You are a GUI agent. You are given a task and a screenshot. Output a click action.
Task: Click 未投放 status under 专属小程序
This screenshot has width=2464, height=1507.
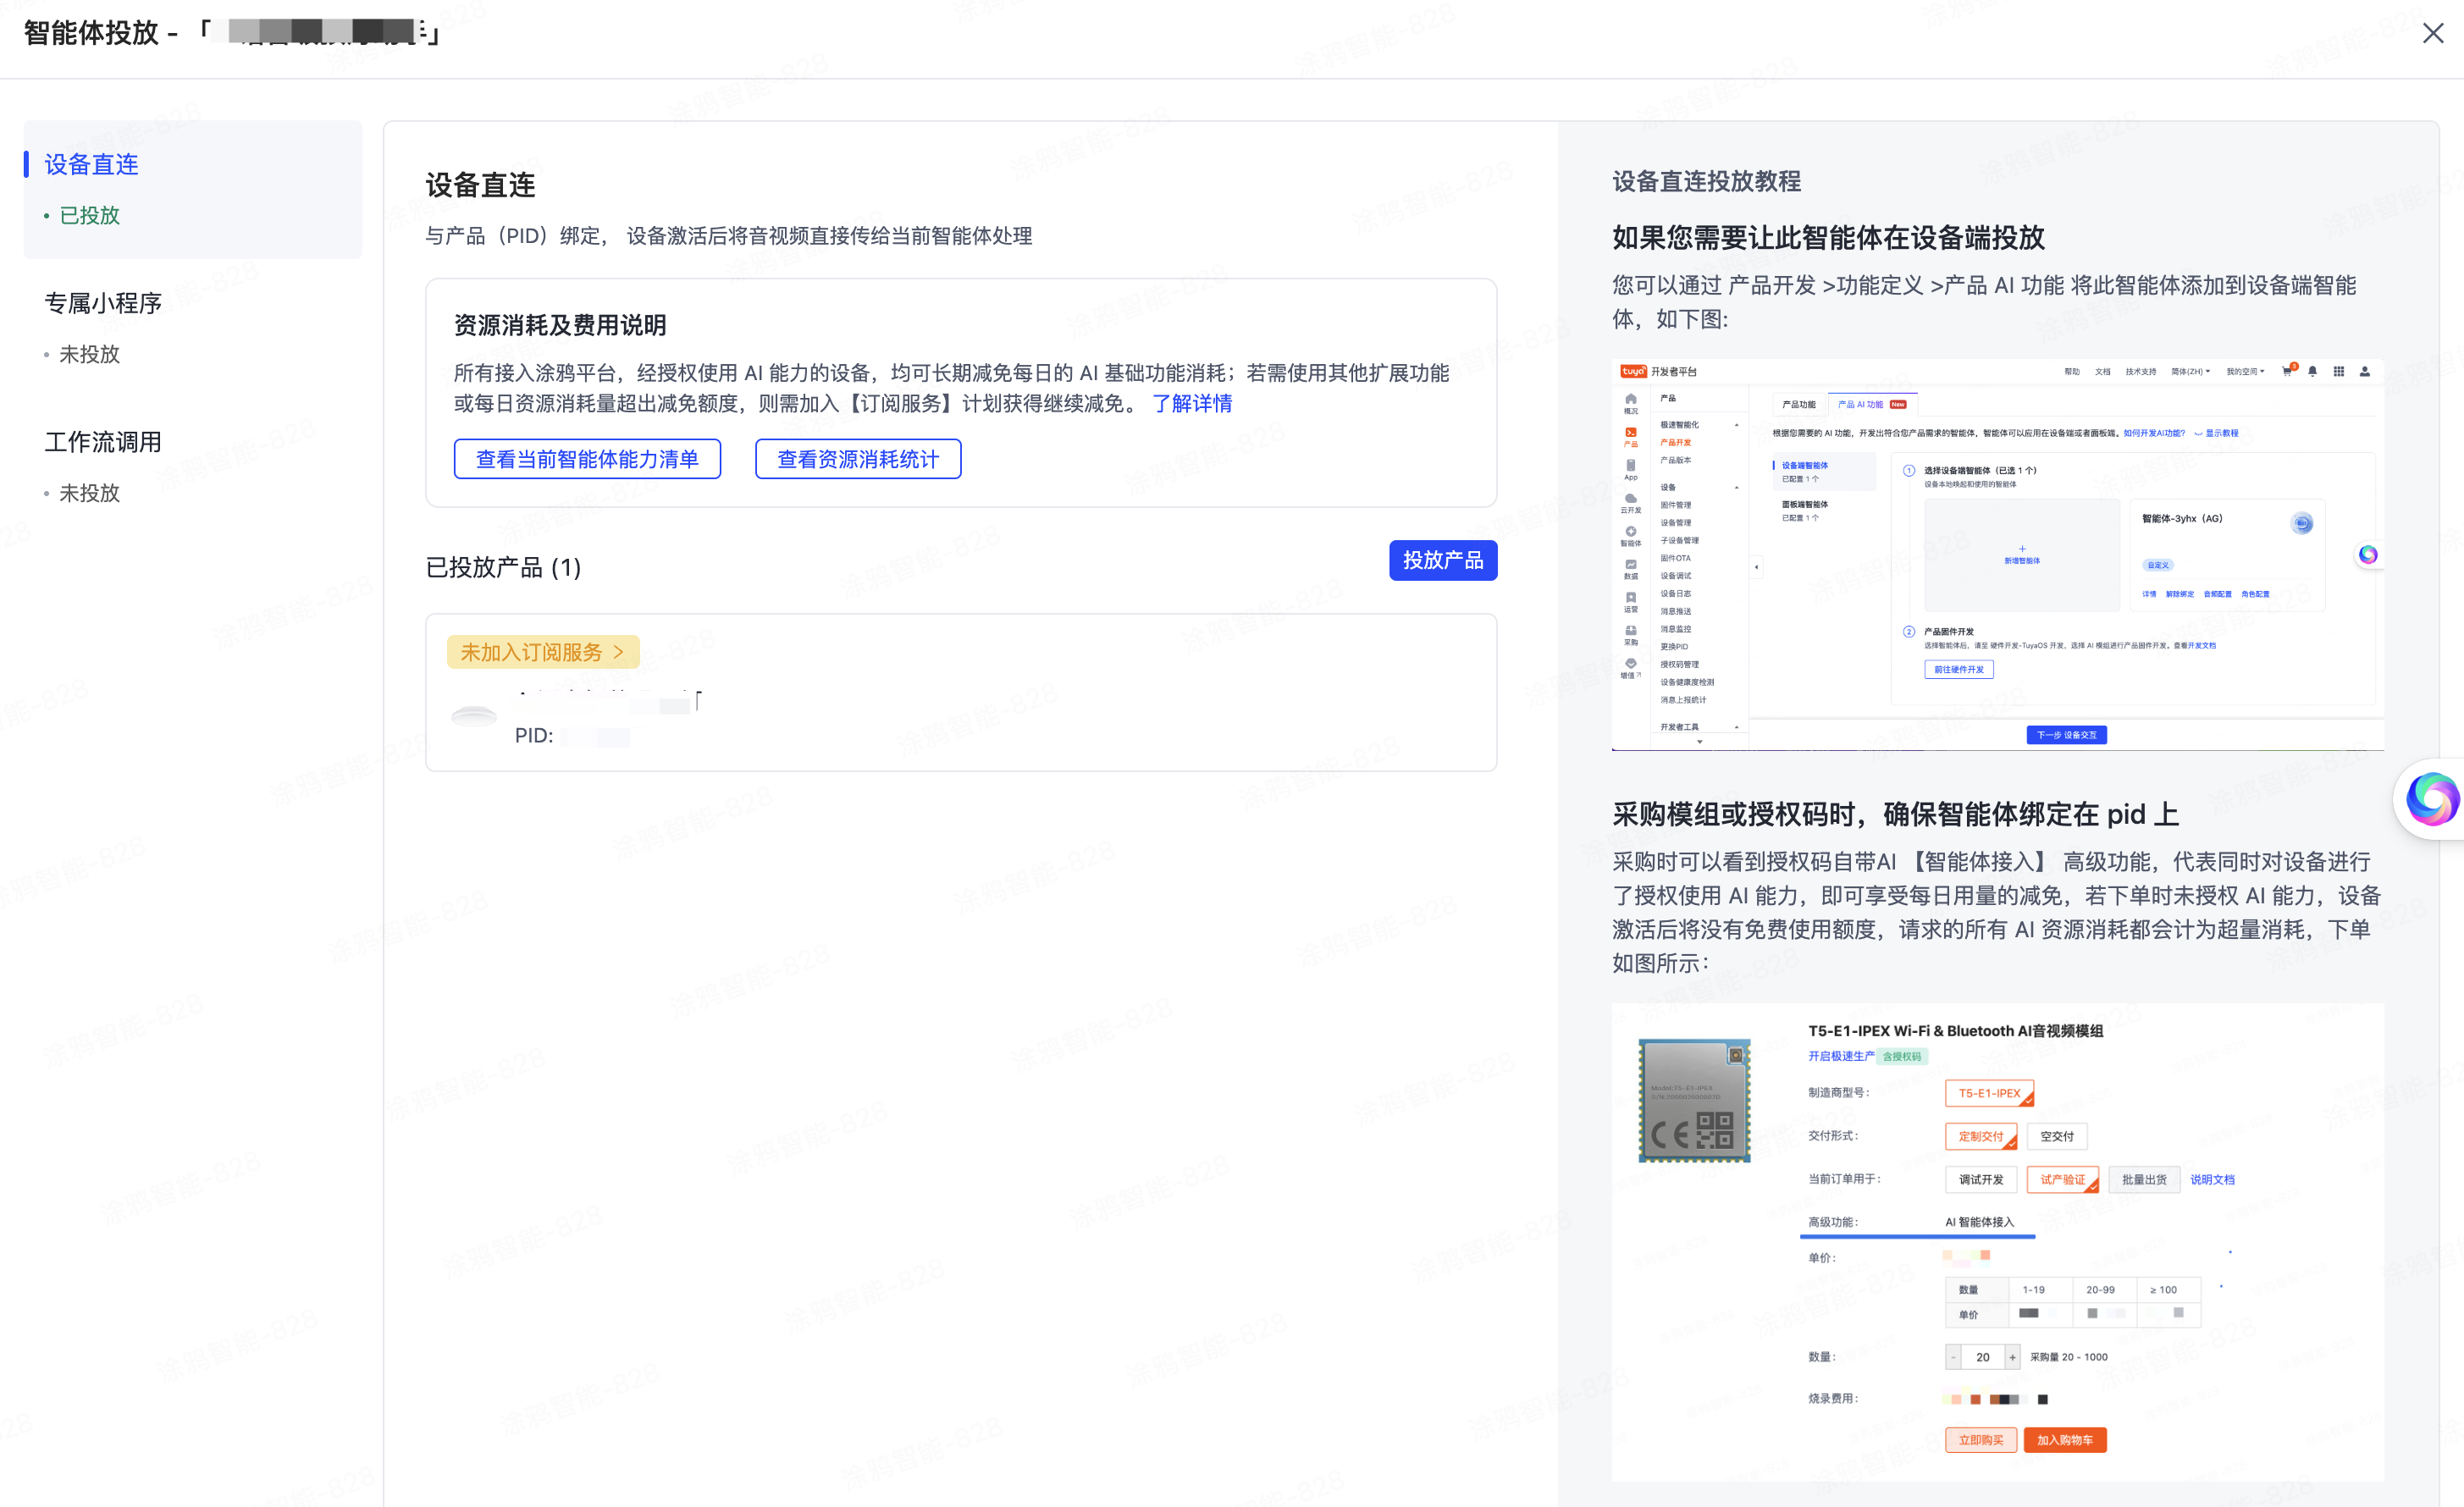89,354
